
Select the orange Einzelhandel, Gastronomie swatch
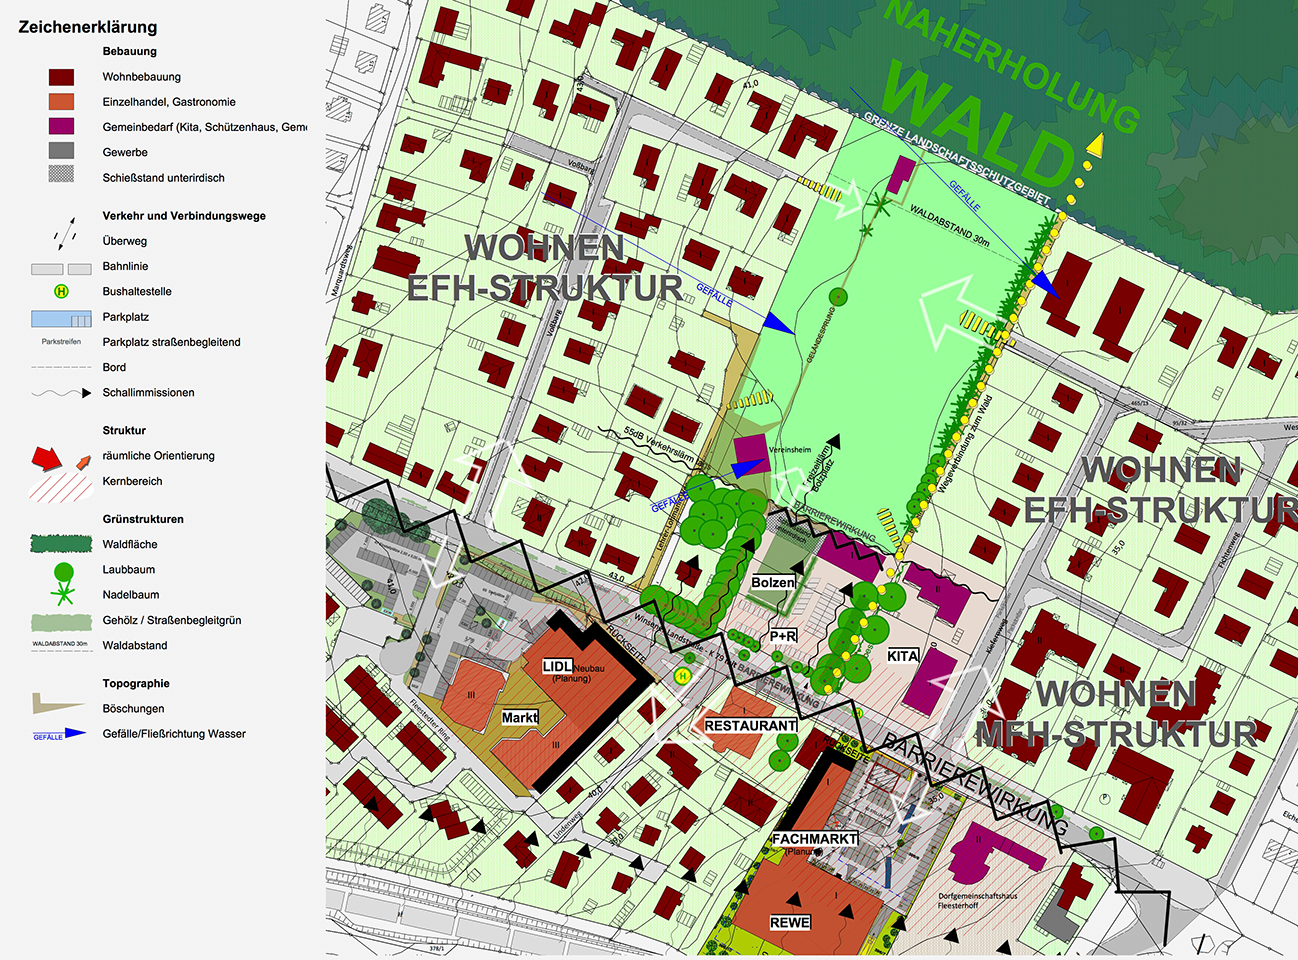(61, 102)
